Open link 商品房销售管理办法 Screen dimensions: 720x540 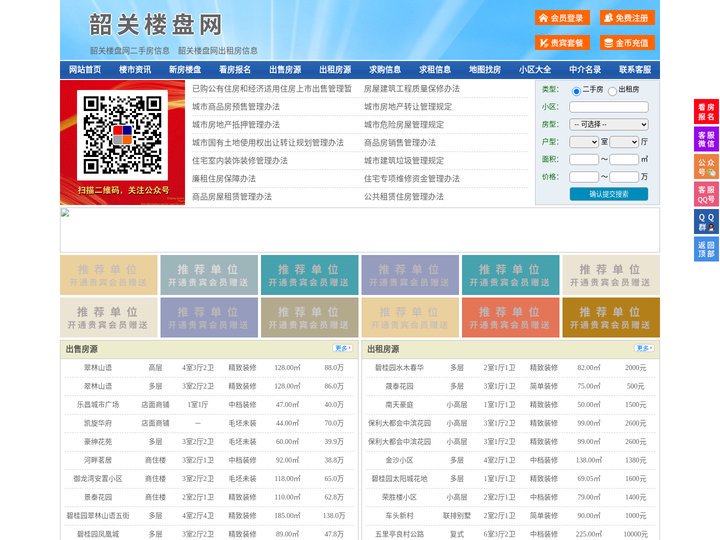tap(400, 142)
